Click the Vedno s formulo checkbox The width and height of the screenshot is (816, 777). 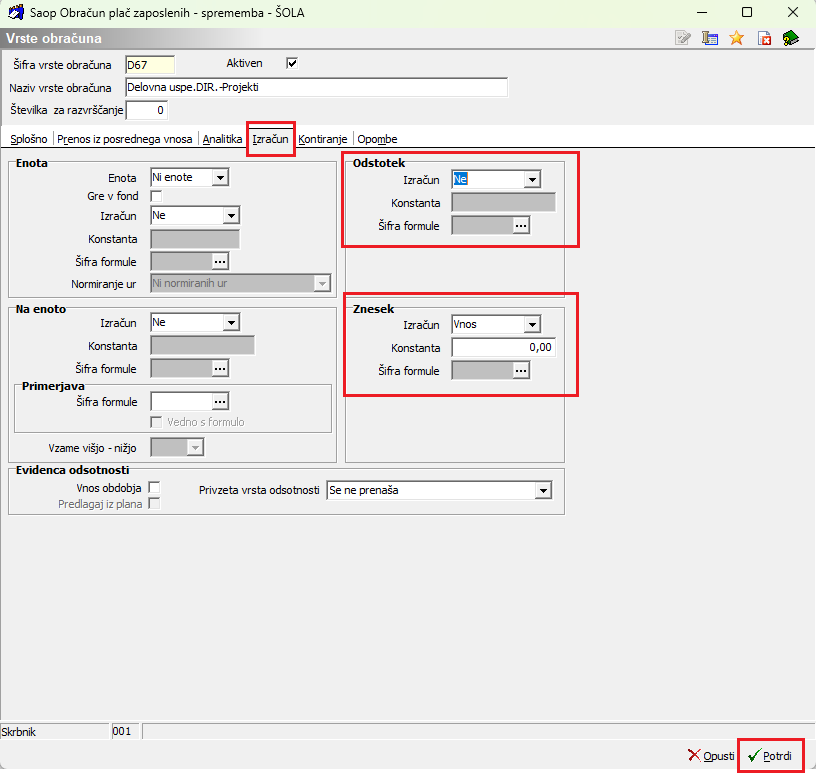click(x=156, y=422)
